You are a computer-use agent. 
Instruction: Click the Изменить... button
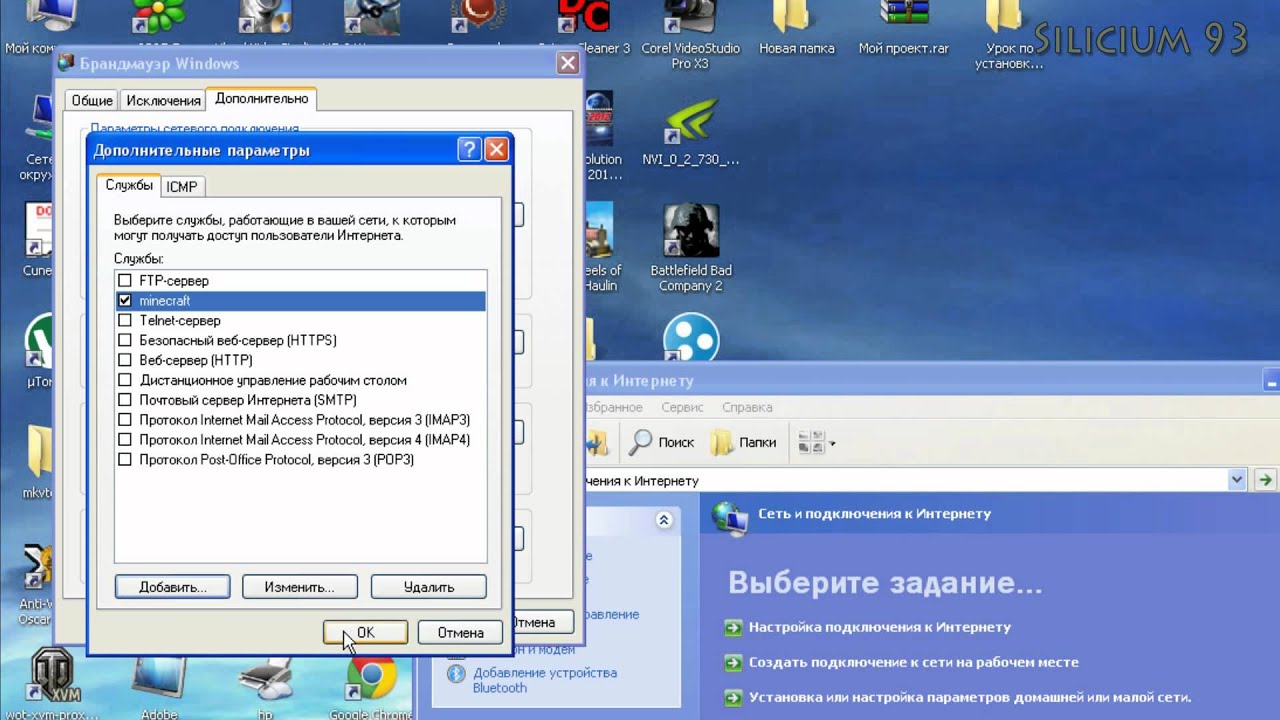coord(299,587)
